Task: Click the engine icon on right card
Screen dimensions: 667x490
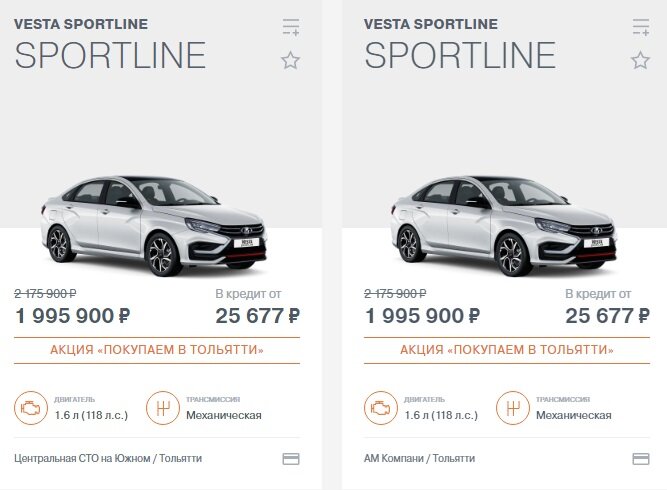Action: pos(380,408)
